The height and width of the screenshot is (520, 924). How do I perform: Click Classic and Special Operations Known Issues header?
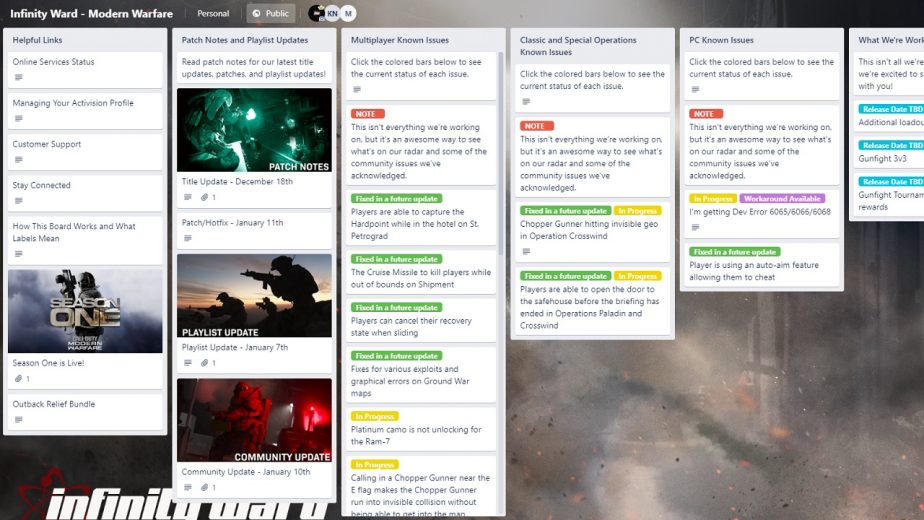tap(578, 46)
